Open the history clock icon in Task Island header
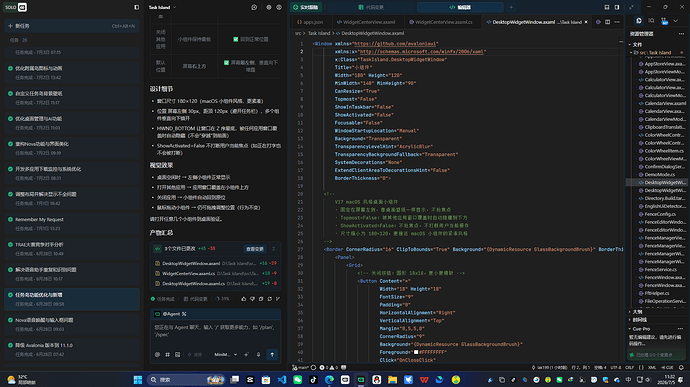690x387 pixels. [254, 7]
